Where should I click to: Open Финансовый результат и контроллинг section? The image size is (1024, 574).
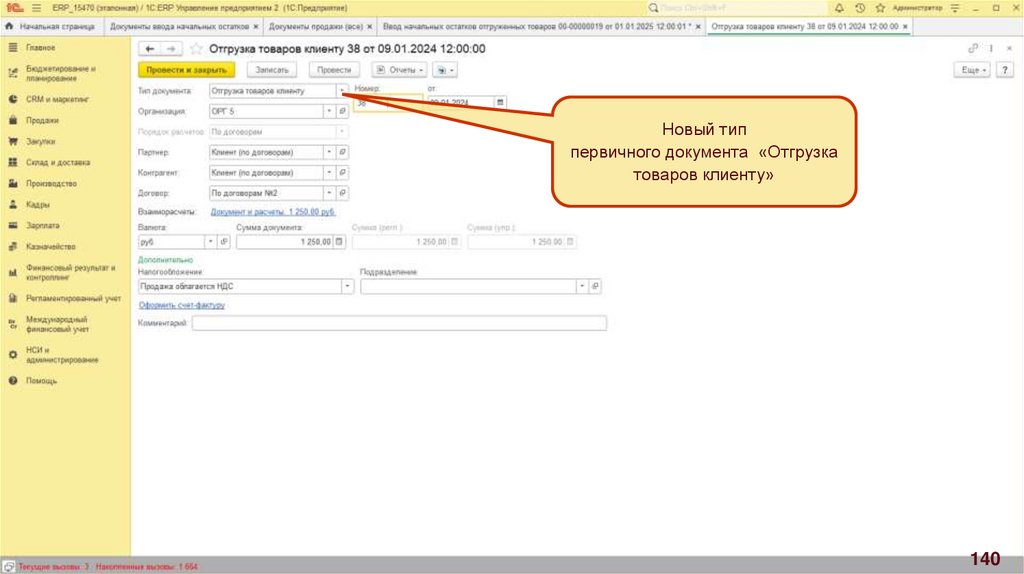pos(71,272)
